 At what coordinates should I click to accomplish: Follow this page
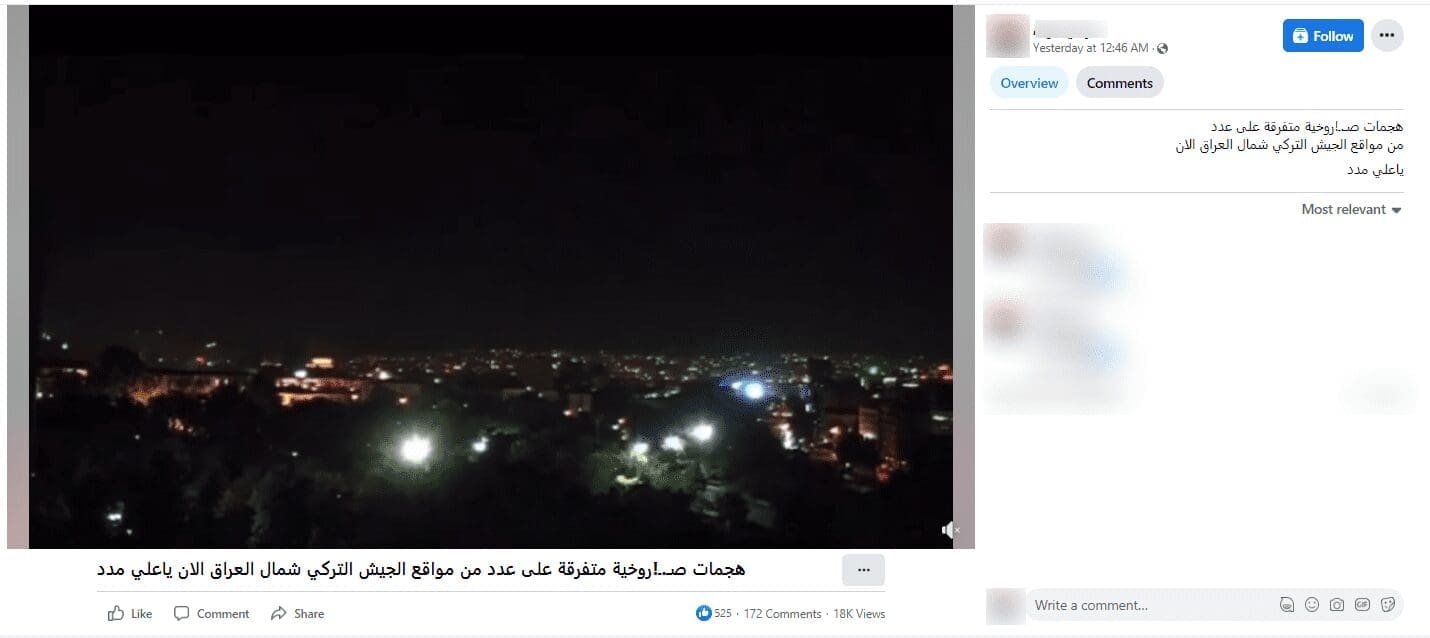tap(1323, 36)
